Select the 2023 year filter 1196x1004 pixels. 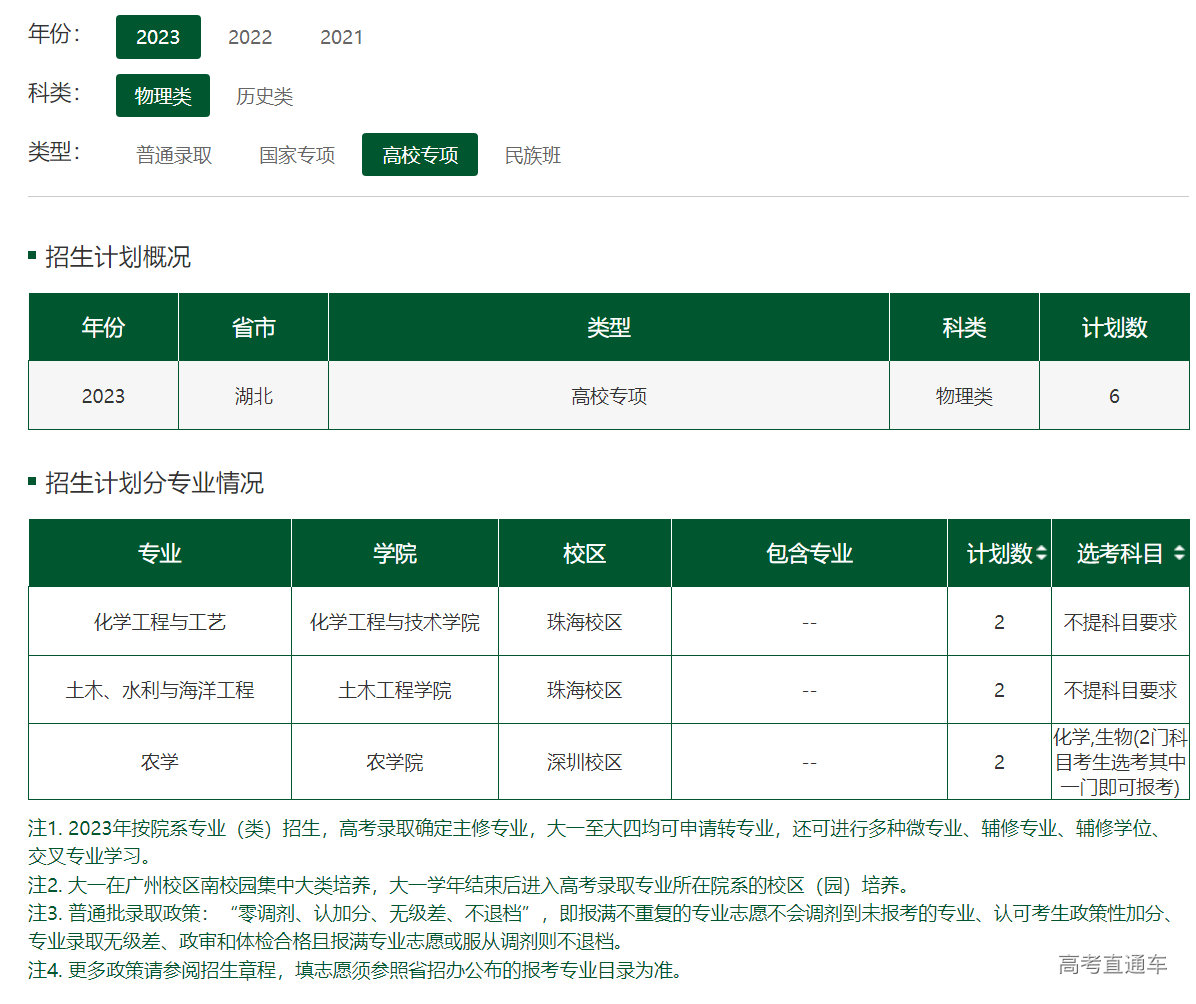pos(158,37)
